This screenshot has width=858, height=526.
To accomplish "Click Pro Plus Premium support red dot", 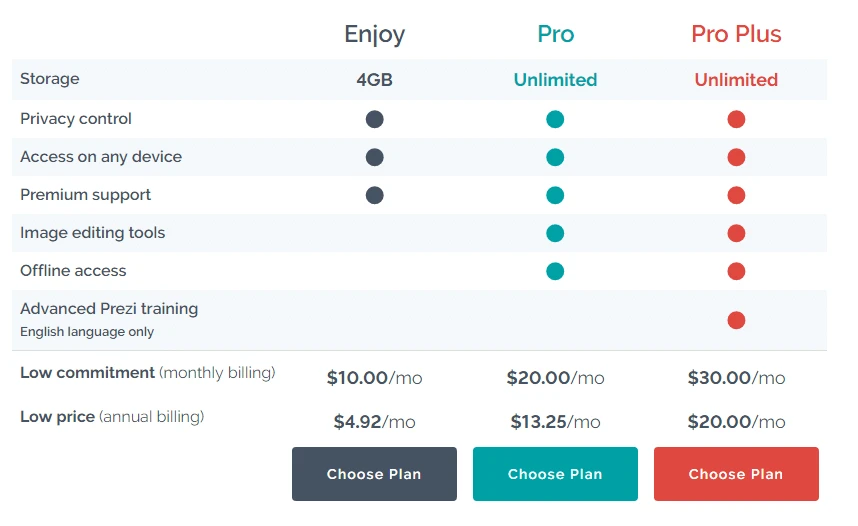I will click(736, 195).
